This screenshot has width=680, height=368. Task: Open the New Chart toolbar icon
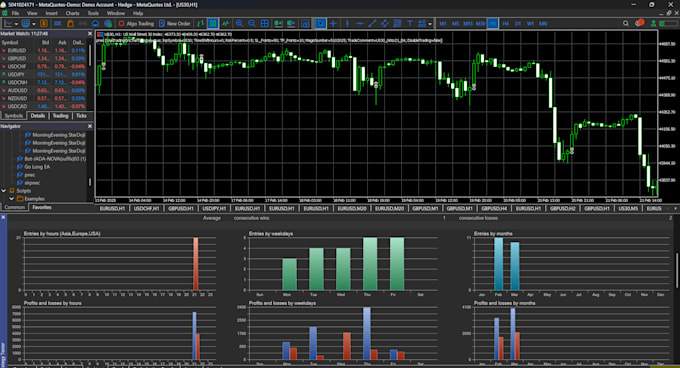point(8,23)
